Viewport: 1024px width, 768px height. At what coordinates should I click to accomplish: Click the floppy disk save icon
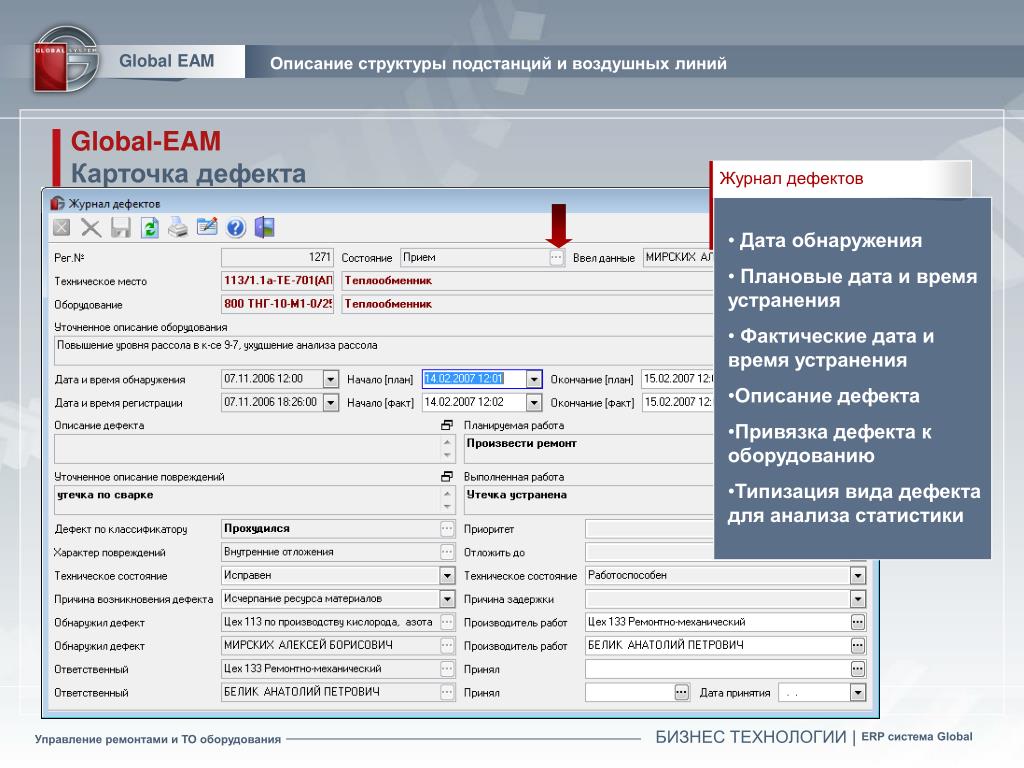coord(121,228)
